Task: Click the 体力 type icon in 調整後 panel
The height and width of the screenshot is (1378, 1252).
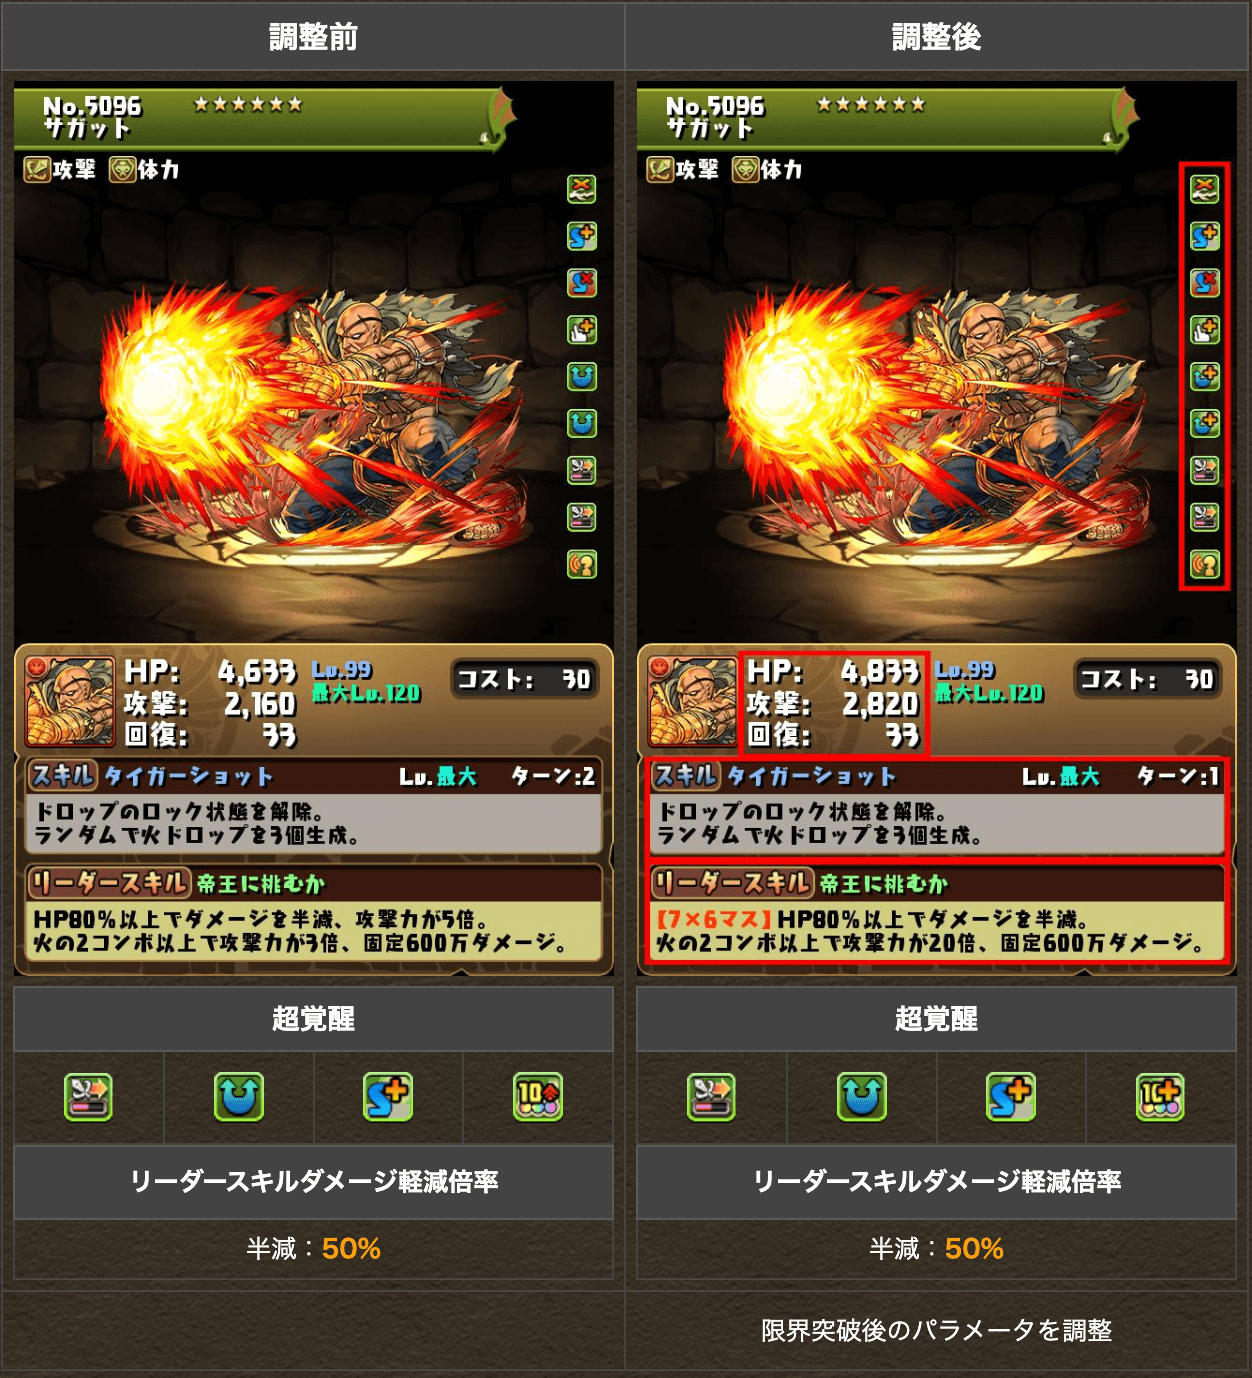Action: pyautogui.click(x=745, y=170)
